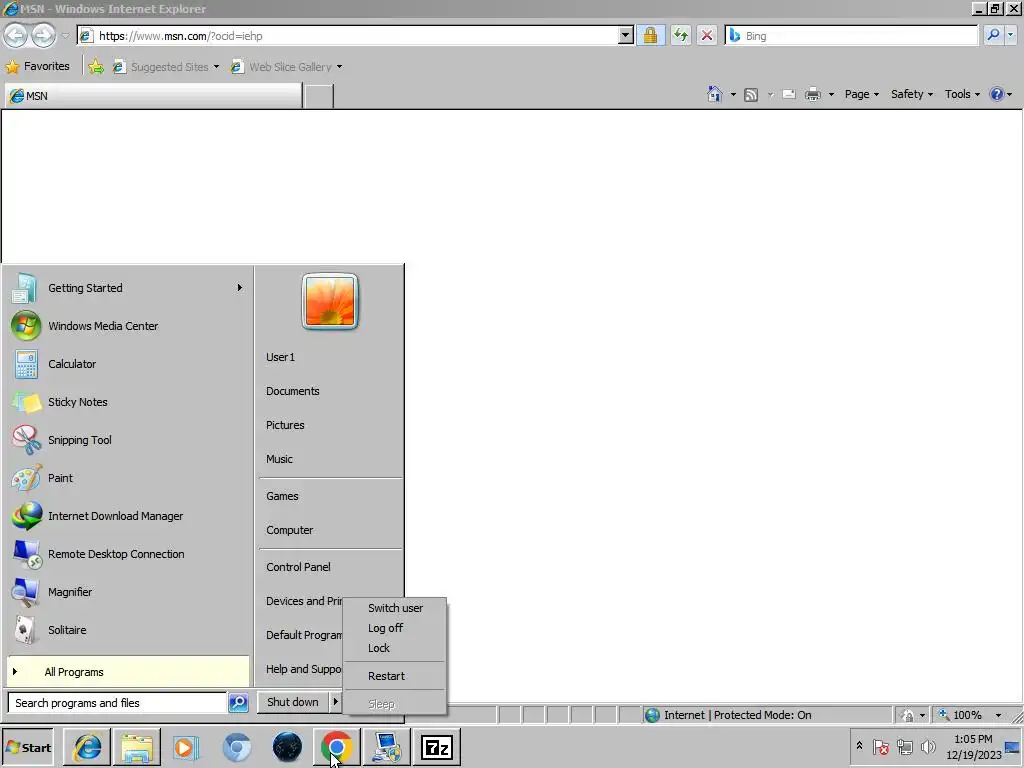Expand the Getting Started submenu arrow

click(240, 287)
